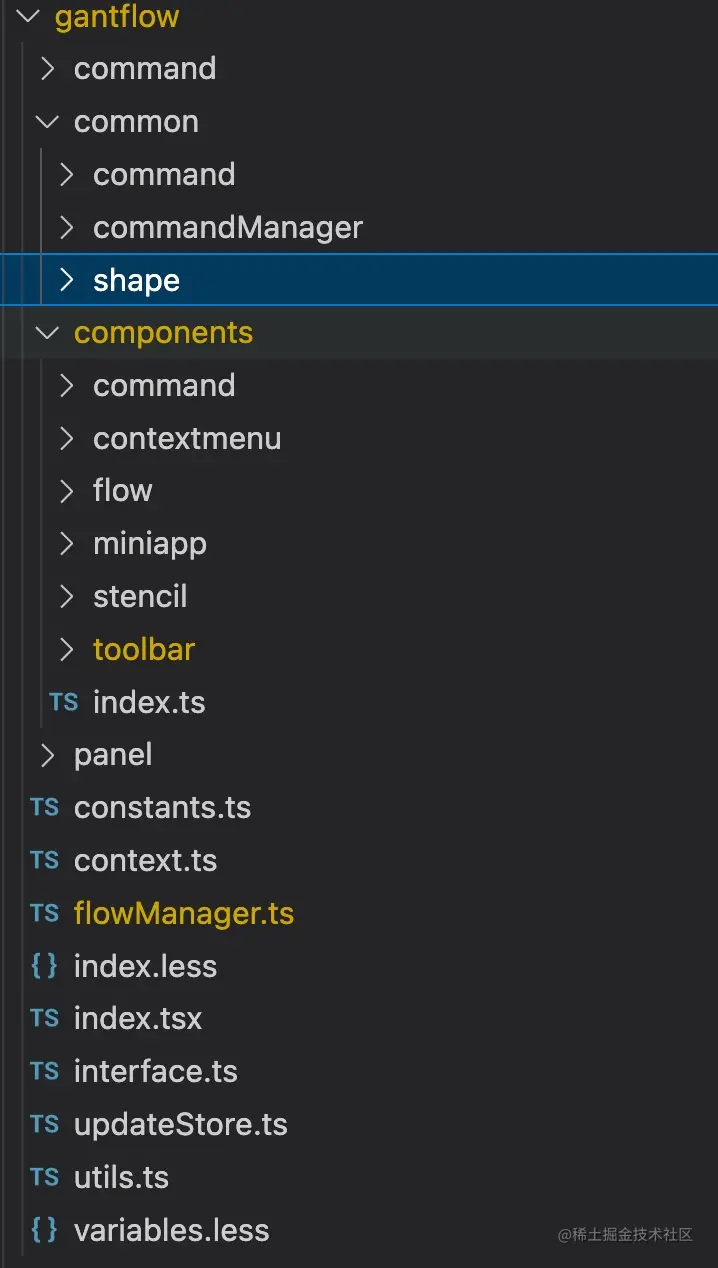Expand the panel folder
The width and height of the screenshot is (718, 1268).
tap(47, 755)
